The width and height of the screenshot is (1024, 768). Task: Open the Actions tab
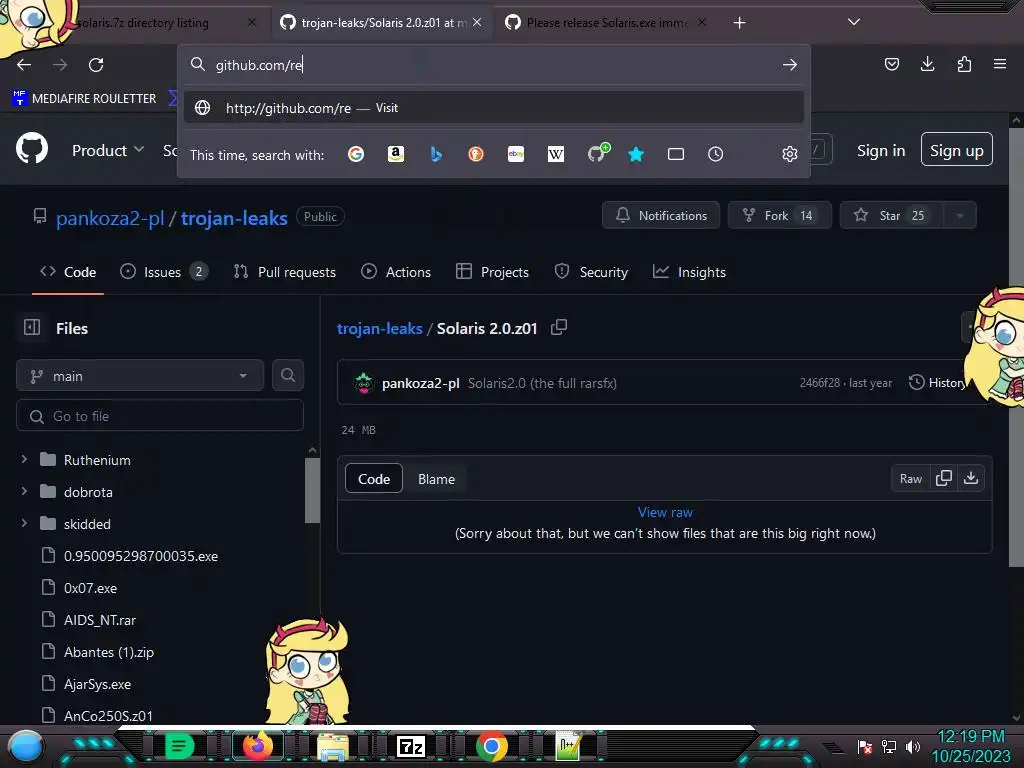(x=396, y=272)
